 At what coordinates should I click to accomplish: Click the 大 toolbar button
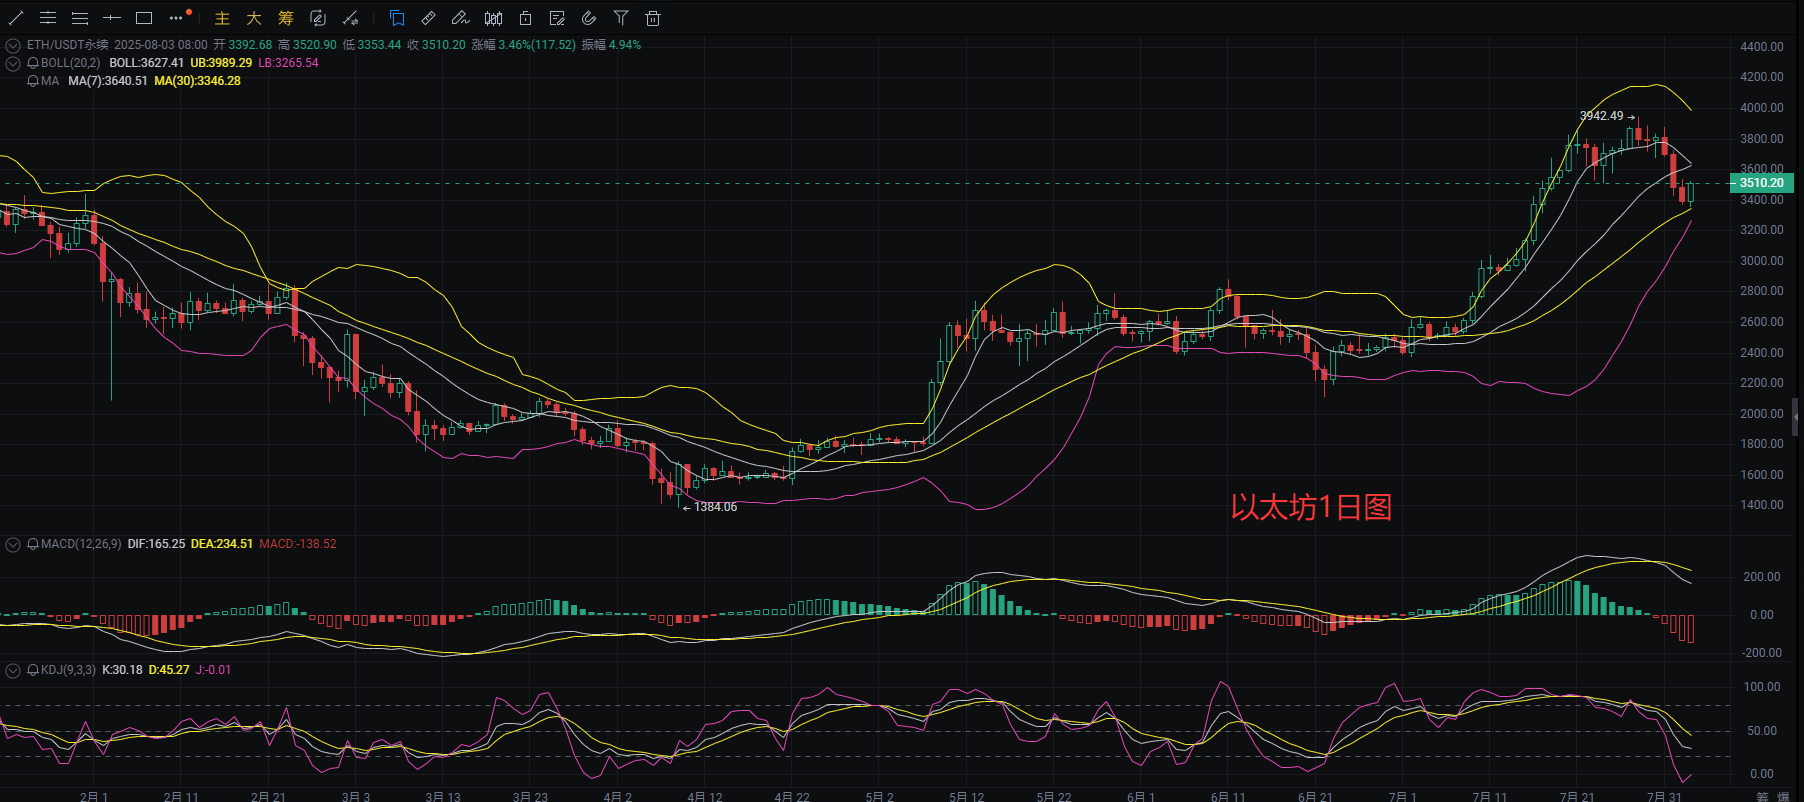[254, 18]
